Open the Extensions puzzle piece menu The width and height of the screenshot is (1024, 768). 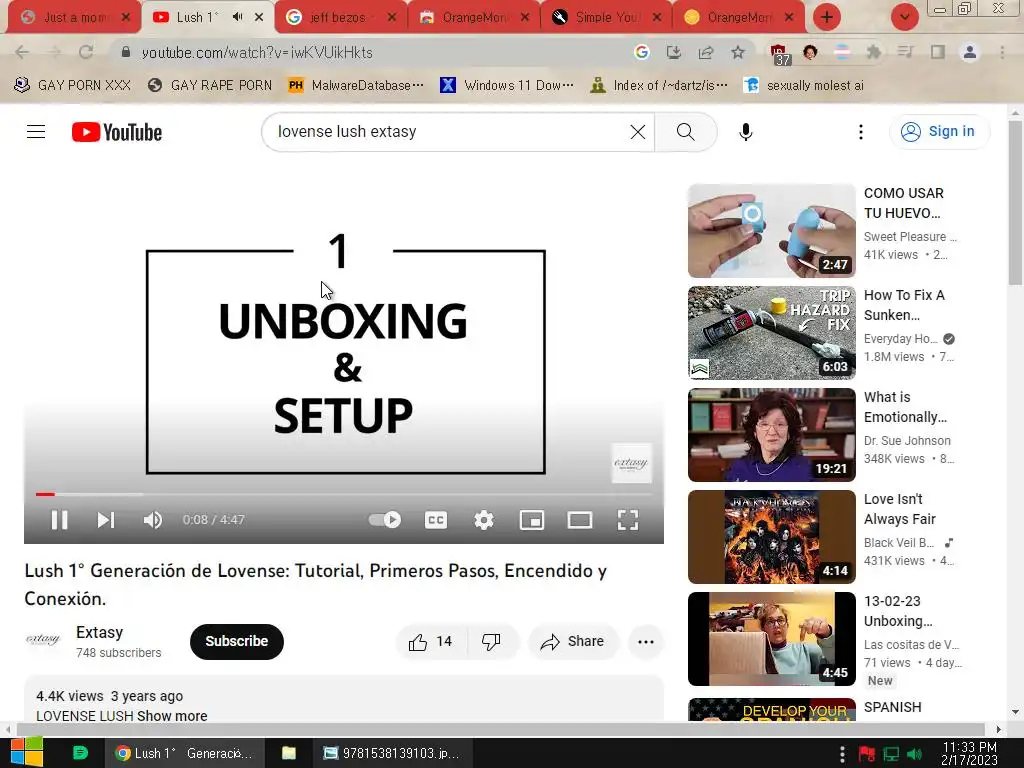874,52
